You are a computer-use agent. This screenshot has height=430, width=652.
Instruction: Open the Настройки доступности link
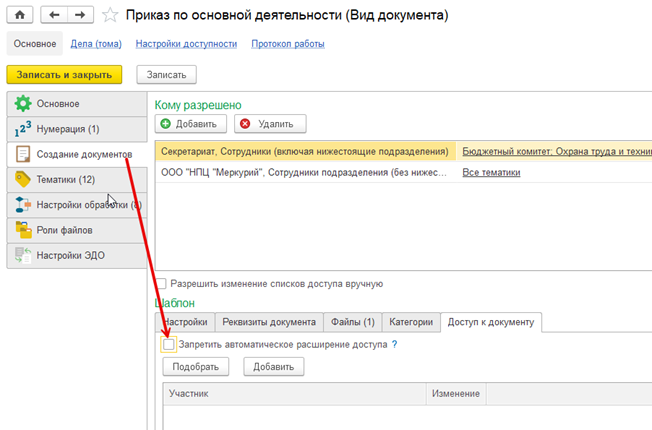coord(186,44)
